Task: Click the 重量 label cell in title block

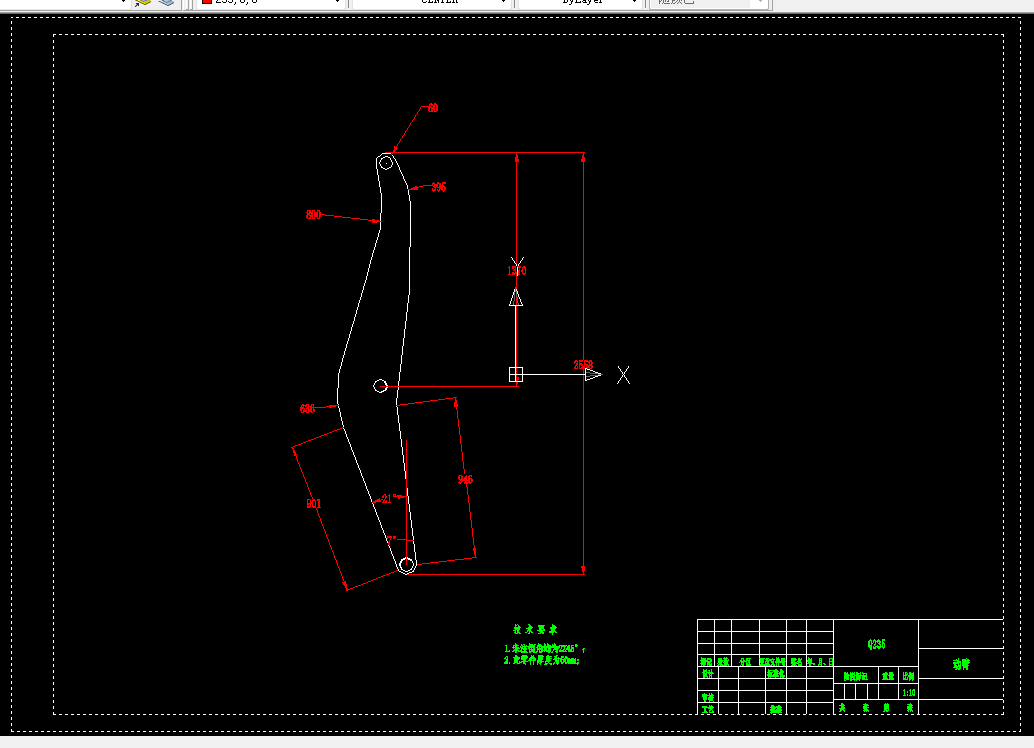Action: tap(888, 676)
